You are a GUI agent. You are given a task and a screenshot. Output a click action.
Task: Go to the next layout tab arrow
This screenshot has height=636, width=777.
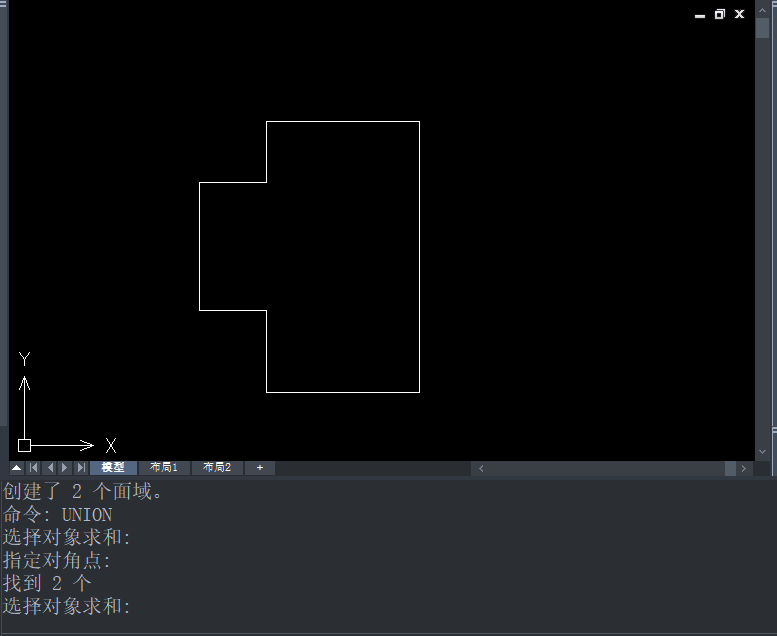tap(65, 467)
